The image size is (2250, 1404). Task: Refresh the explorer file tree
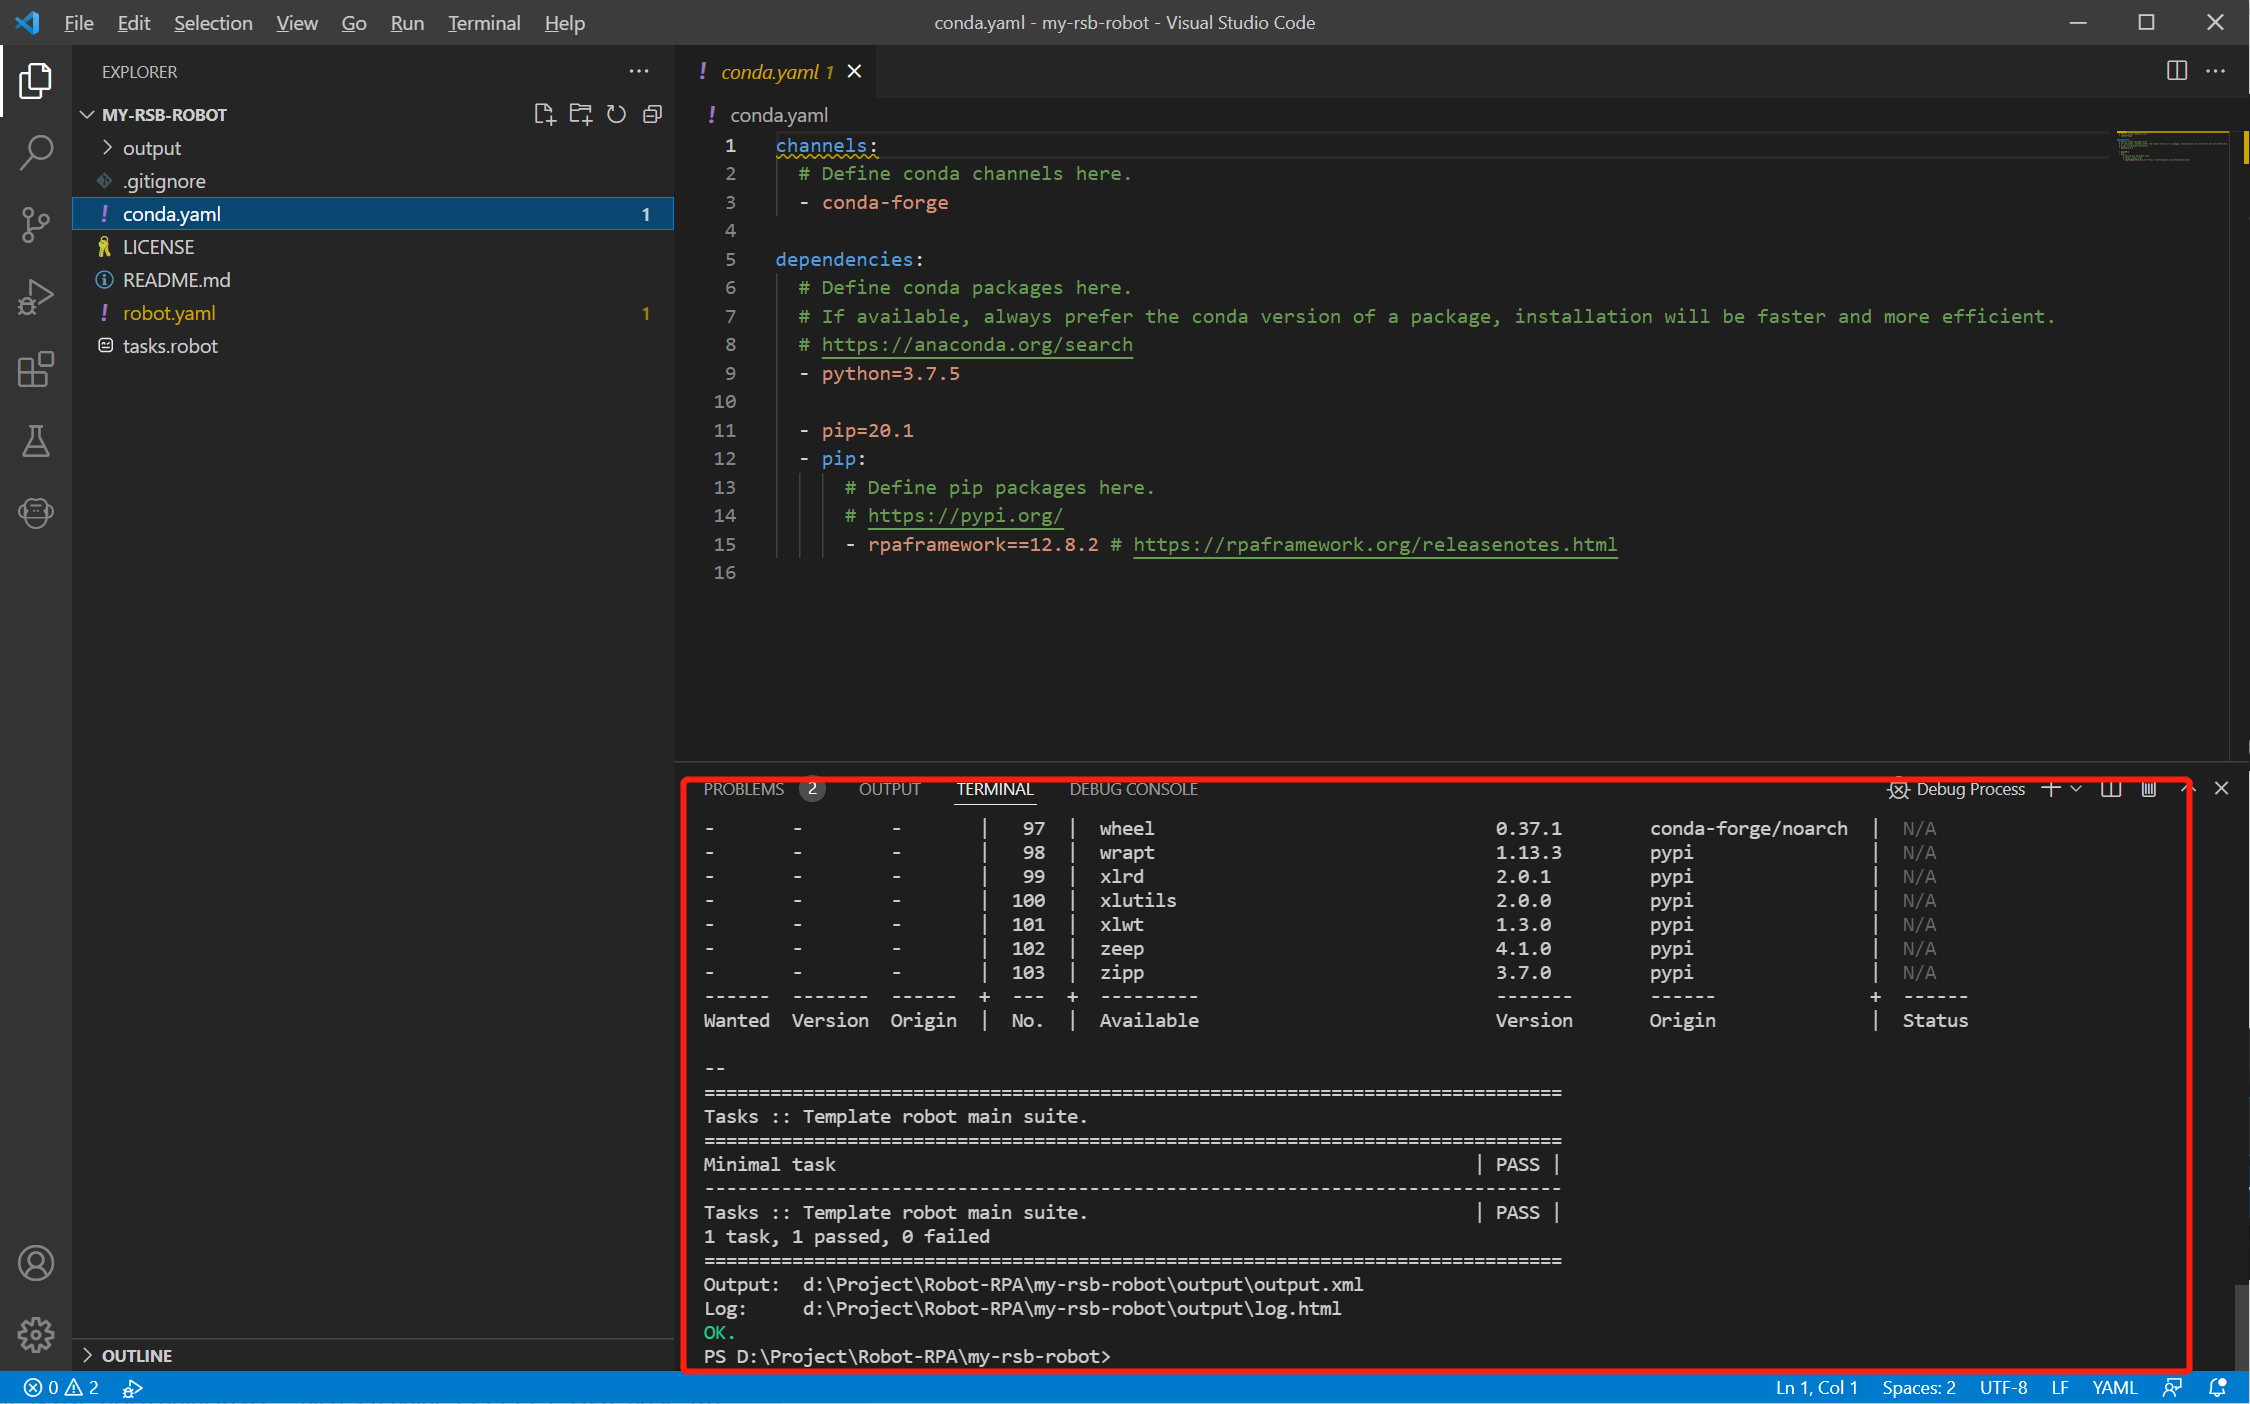pos(616,114)
